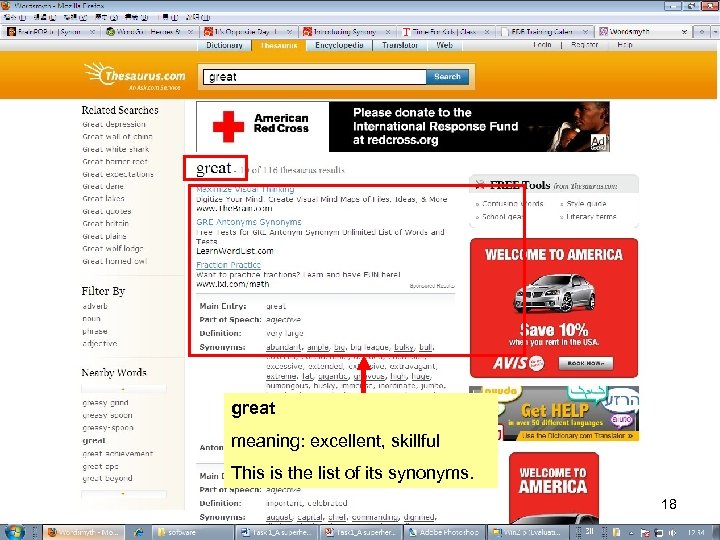Image resolution: width=720 pixels, height=540 pixels.
Task: Close the Time For Kids browser tab
Action: tap(486, 32)
